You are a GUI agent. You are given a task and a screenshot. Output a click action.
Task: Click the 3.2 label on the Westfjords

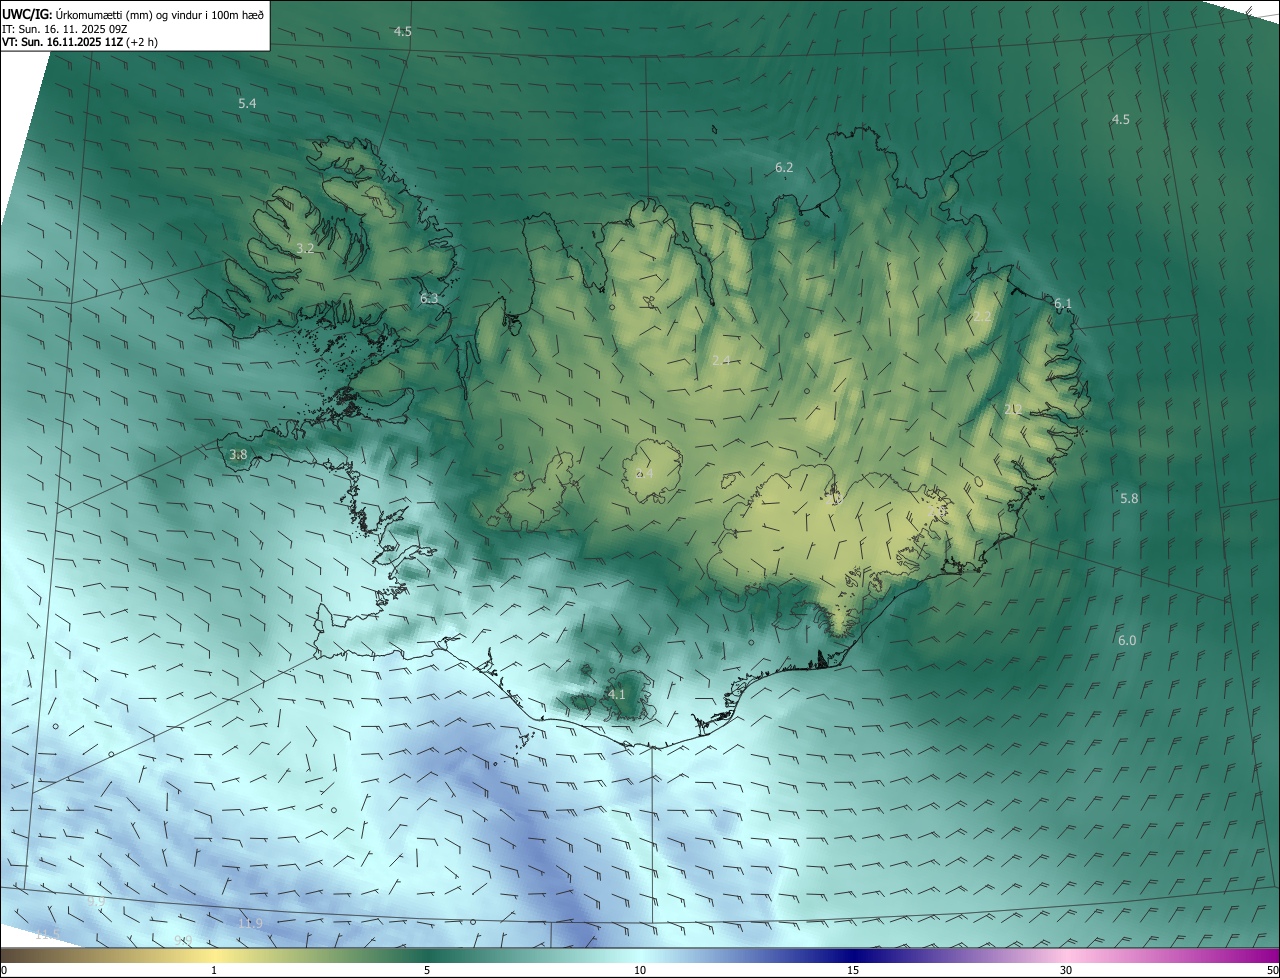(306, 248)
